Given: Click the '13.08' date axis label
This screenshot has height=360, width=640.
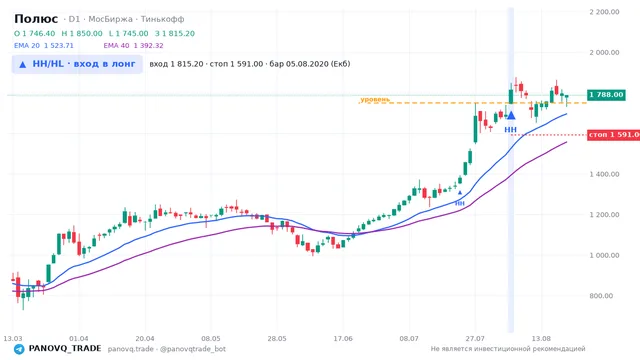Looking at the screenshot, I should (541, 338).
